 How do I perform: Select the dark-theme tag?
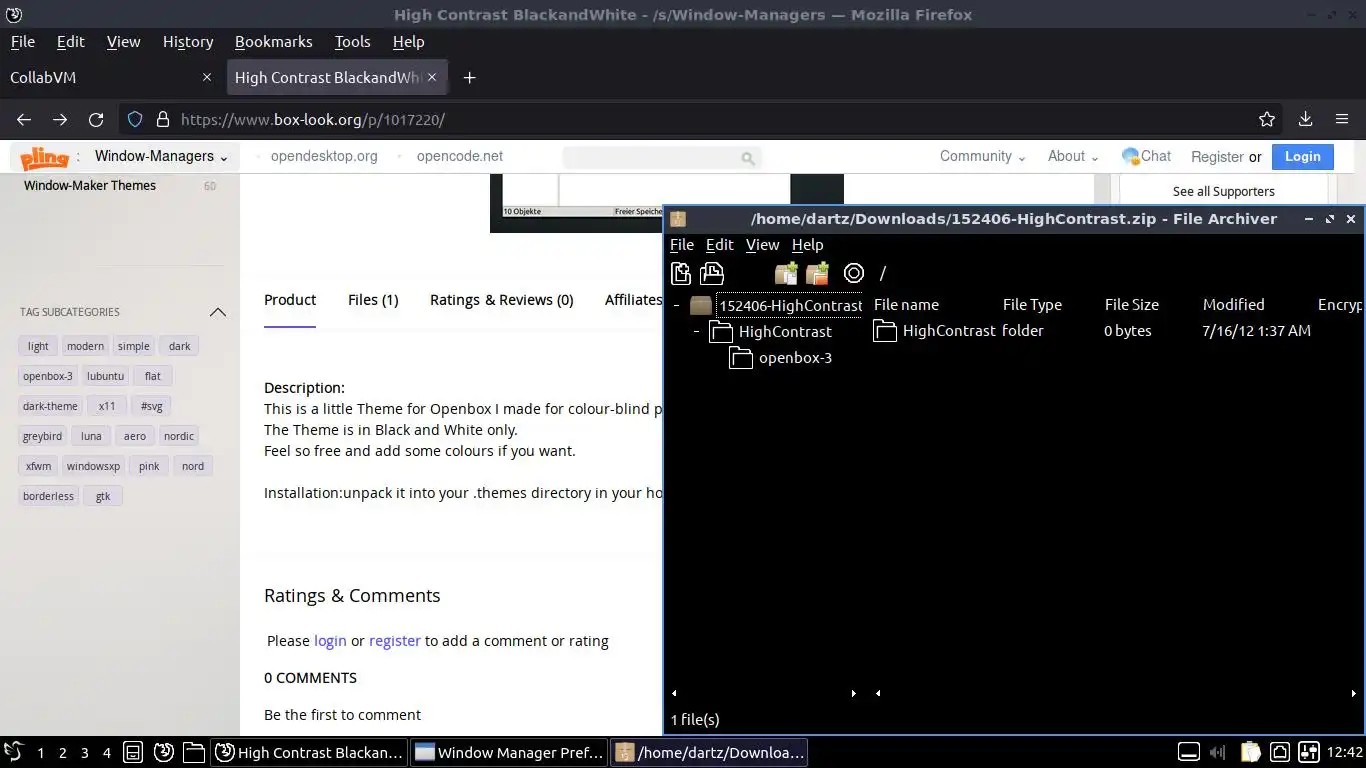point(50,406)
